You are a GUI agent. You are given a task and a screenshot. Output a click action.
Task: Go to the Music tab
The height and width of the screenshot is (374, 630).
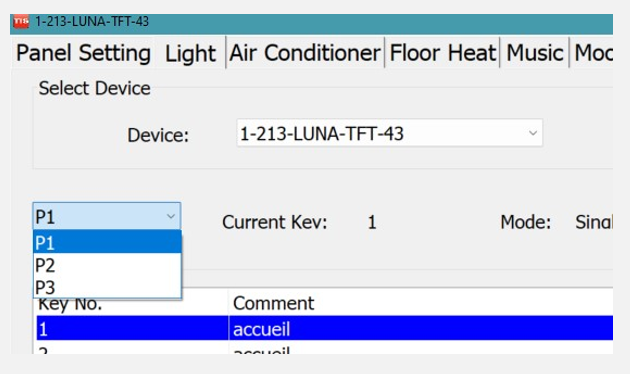(x=534, y=53)
